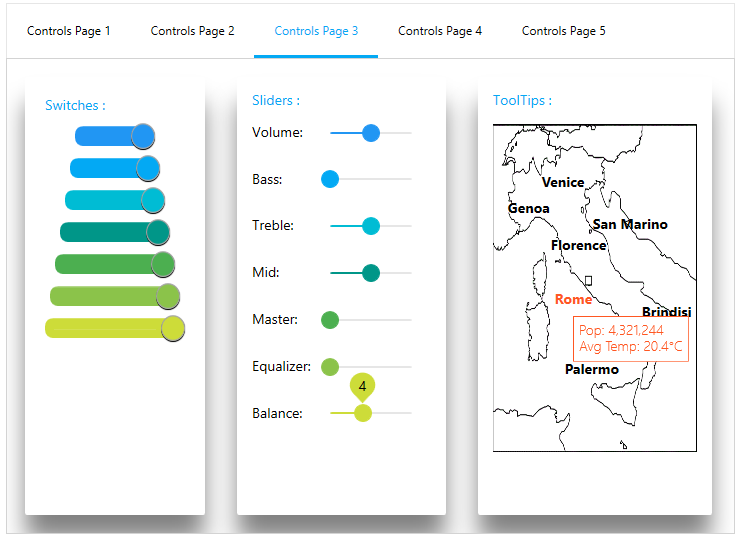Toggle the widest light green switch
Viewport: 739px width, 536px height.
point(115,296)
